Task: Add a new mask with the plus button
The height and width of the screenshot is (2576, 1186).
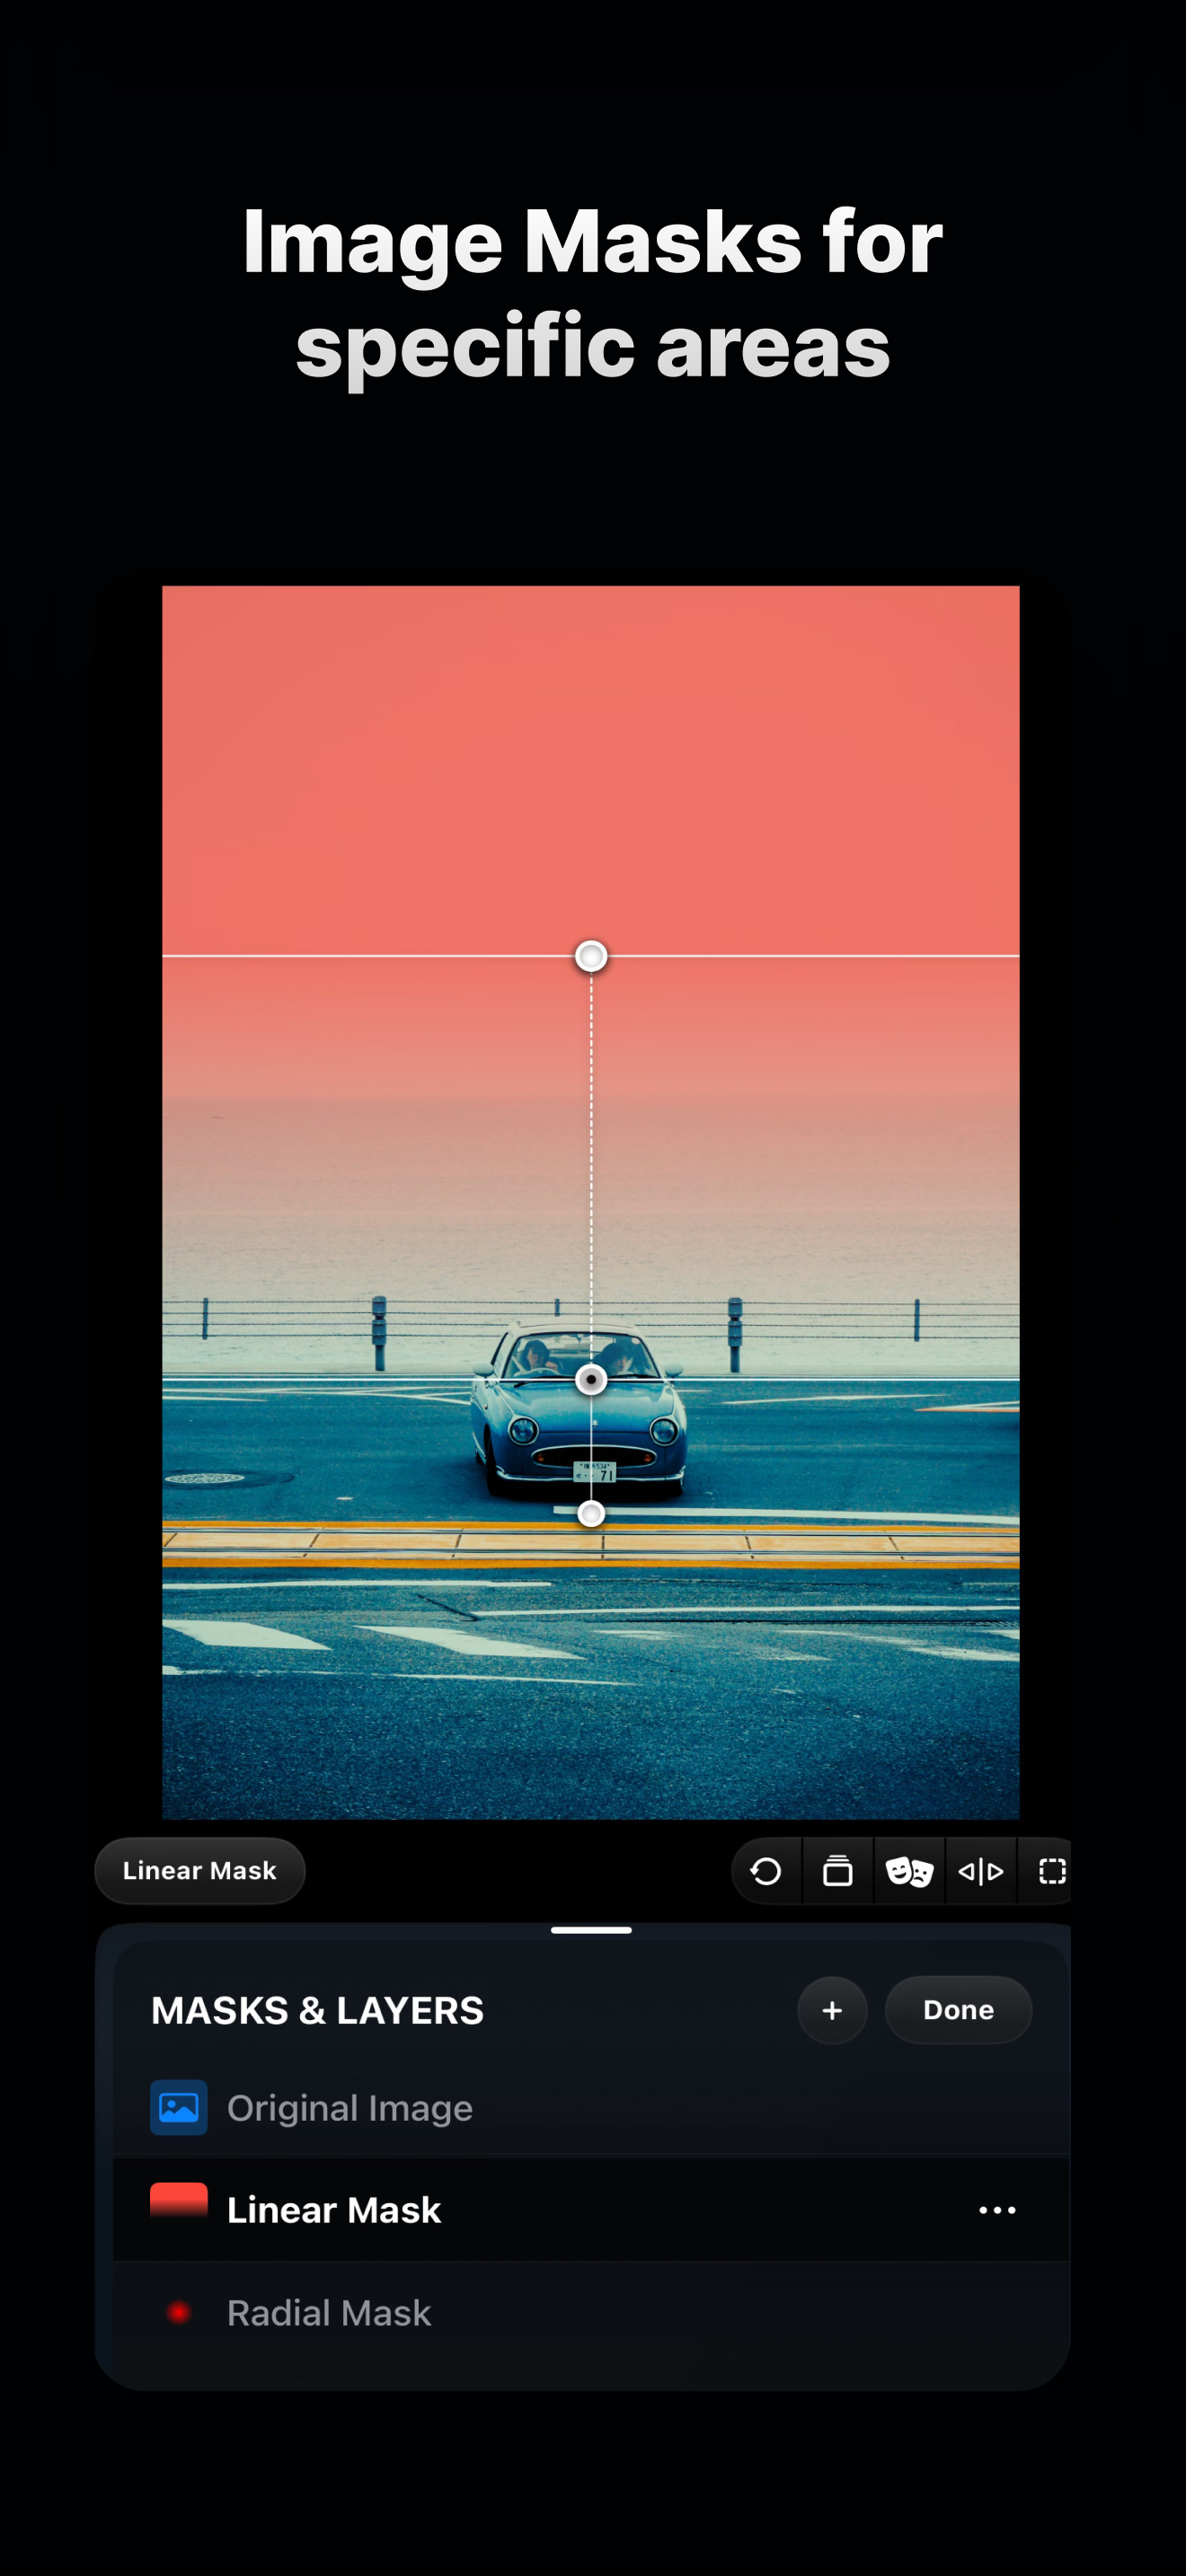Action: (x=832, y=2010)
